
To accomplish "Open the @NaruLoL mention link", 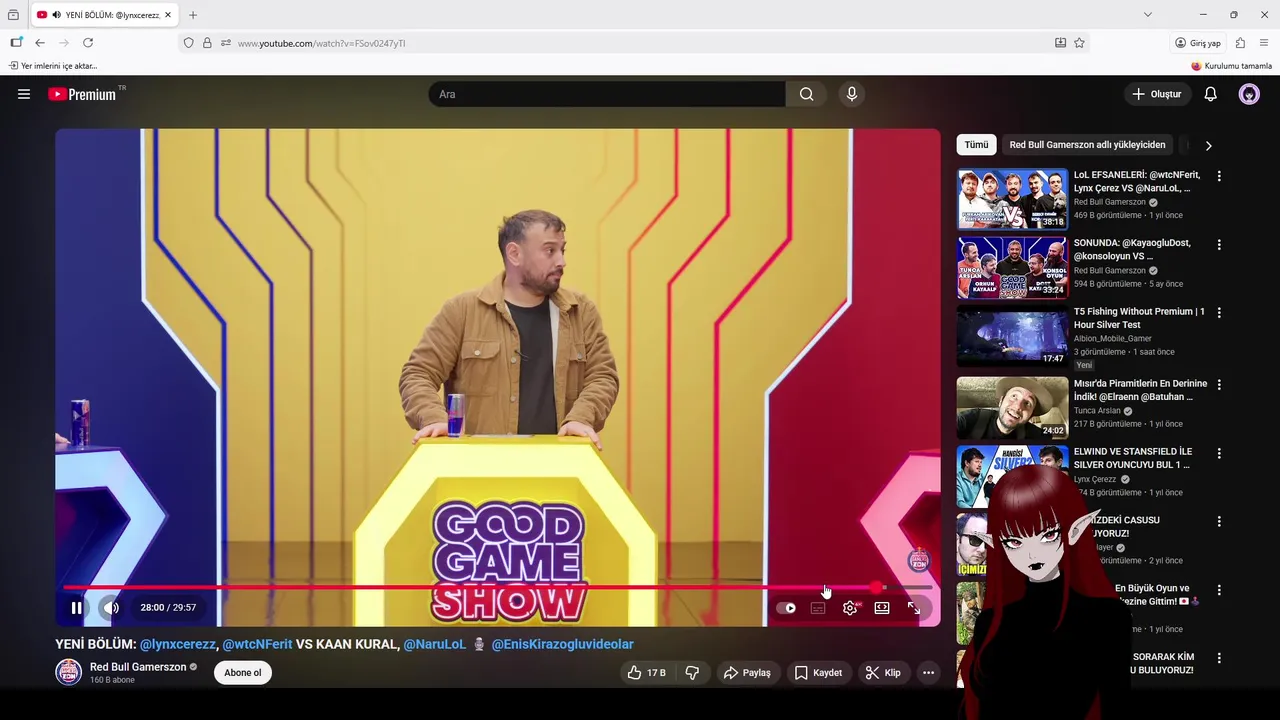I will pos(435,644).
